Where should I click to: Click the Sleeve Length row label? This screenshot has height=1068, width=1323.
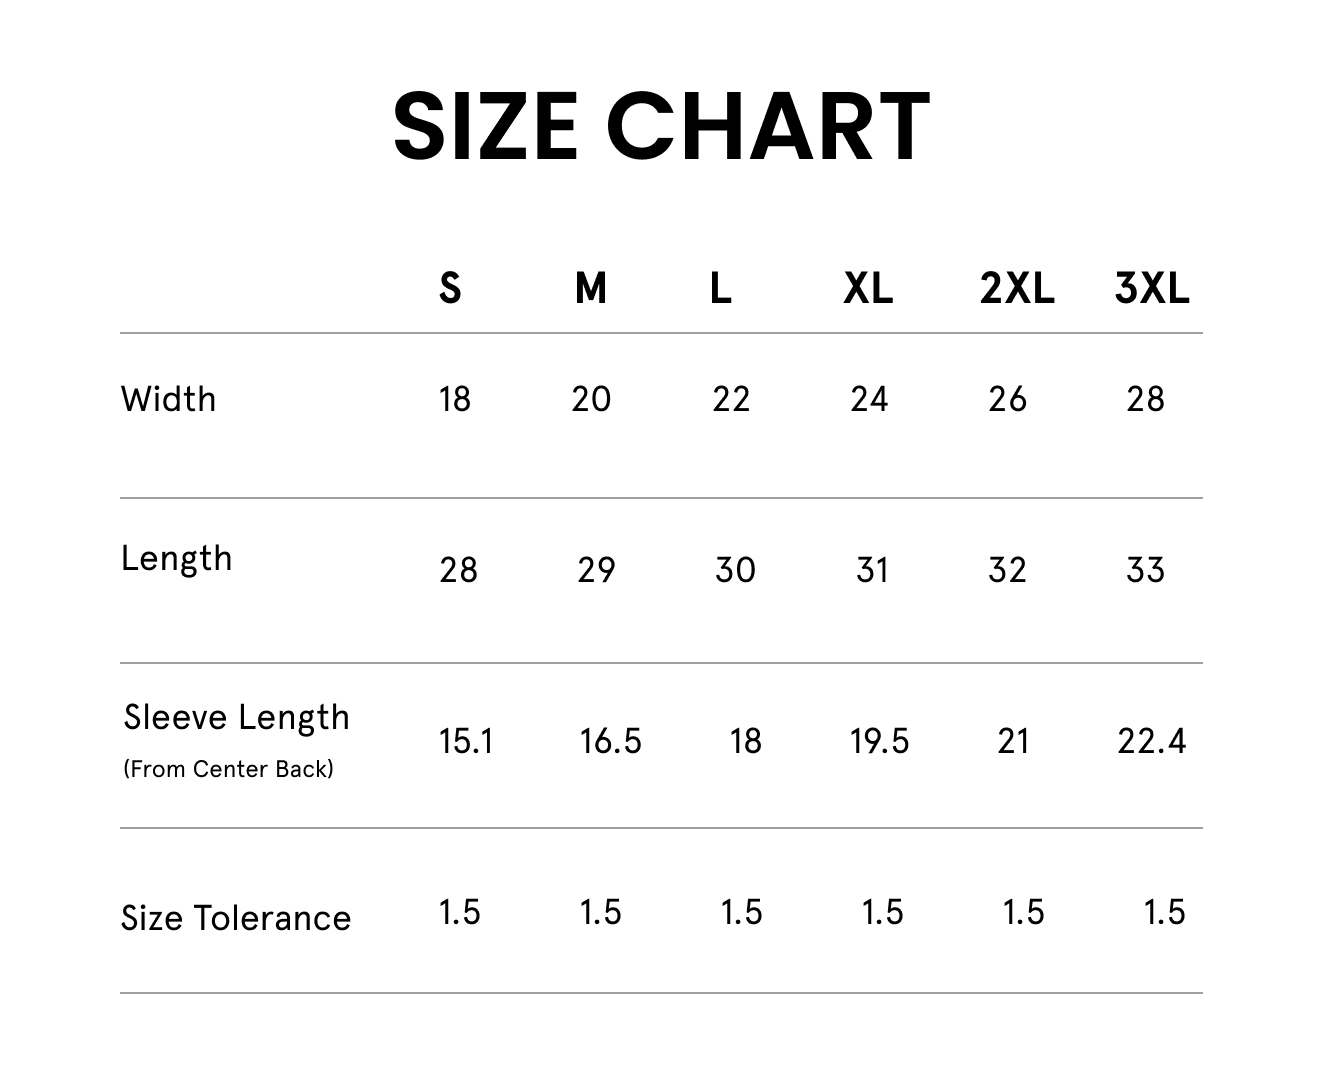pyautogui.click(x=237, y=717)
